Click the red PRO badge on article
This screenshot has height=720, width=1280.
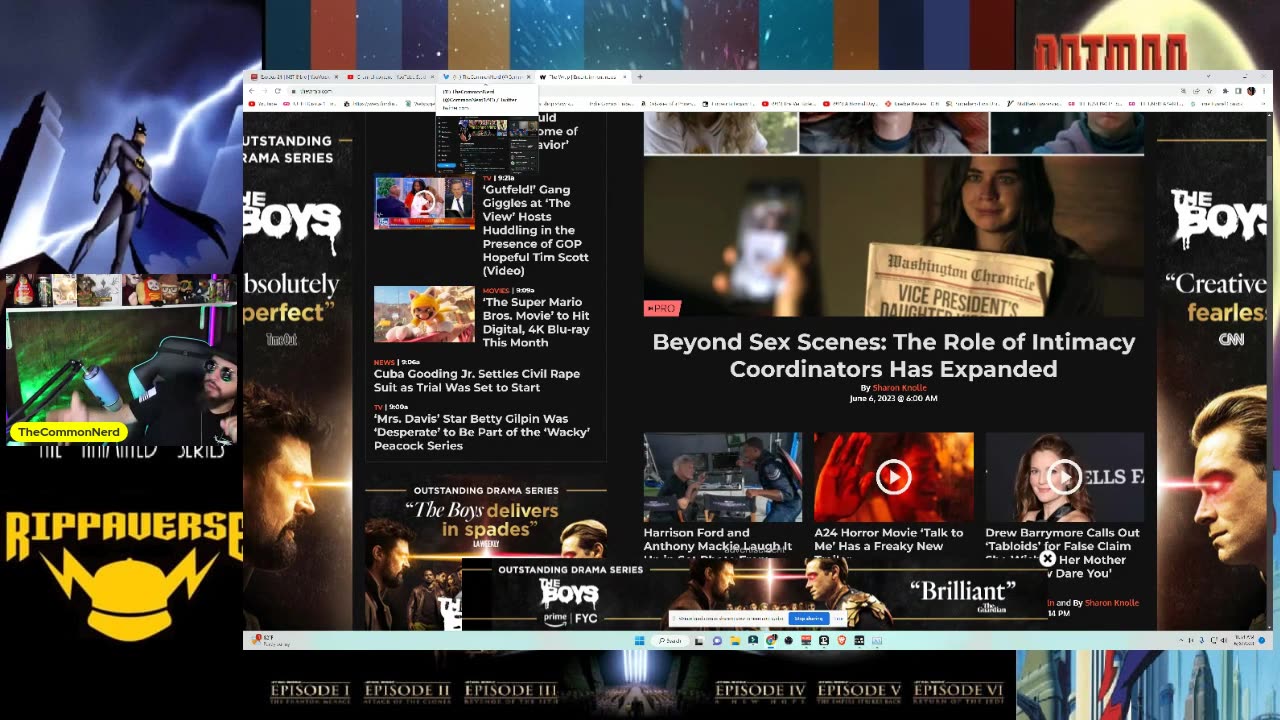pyautogui.click(x=662, y=308)
